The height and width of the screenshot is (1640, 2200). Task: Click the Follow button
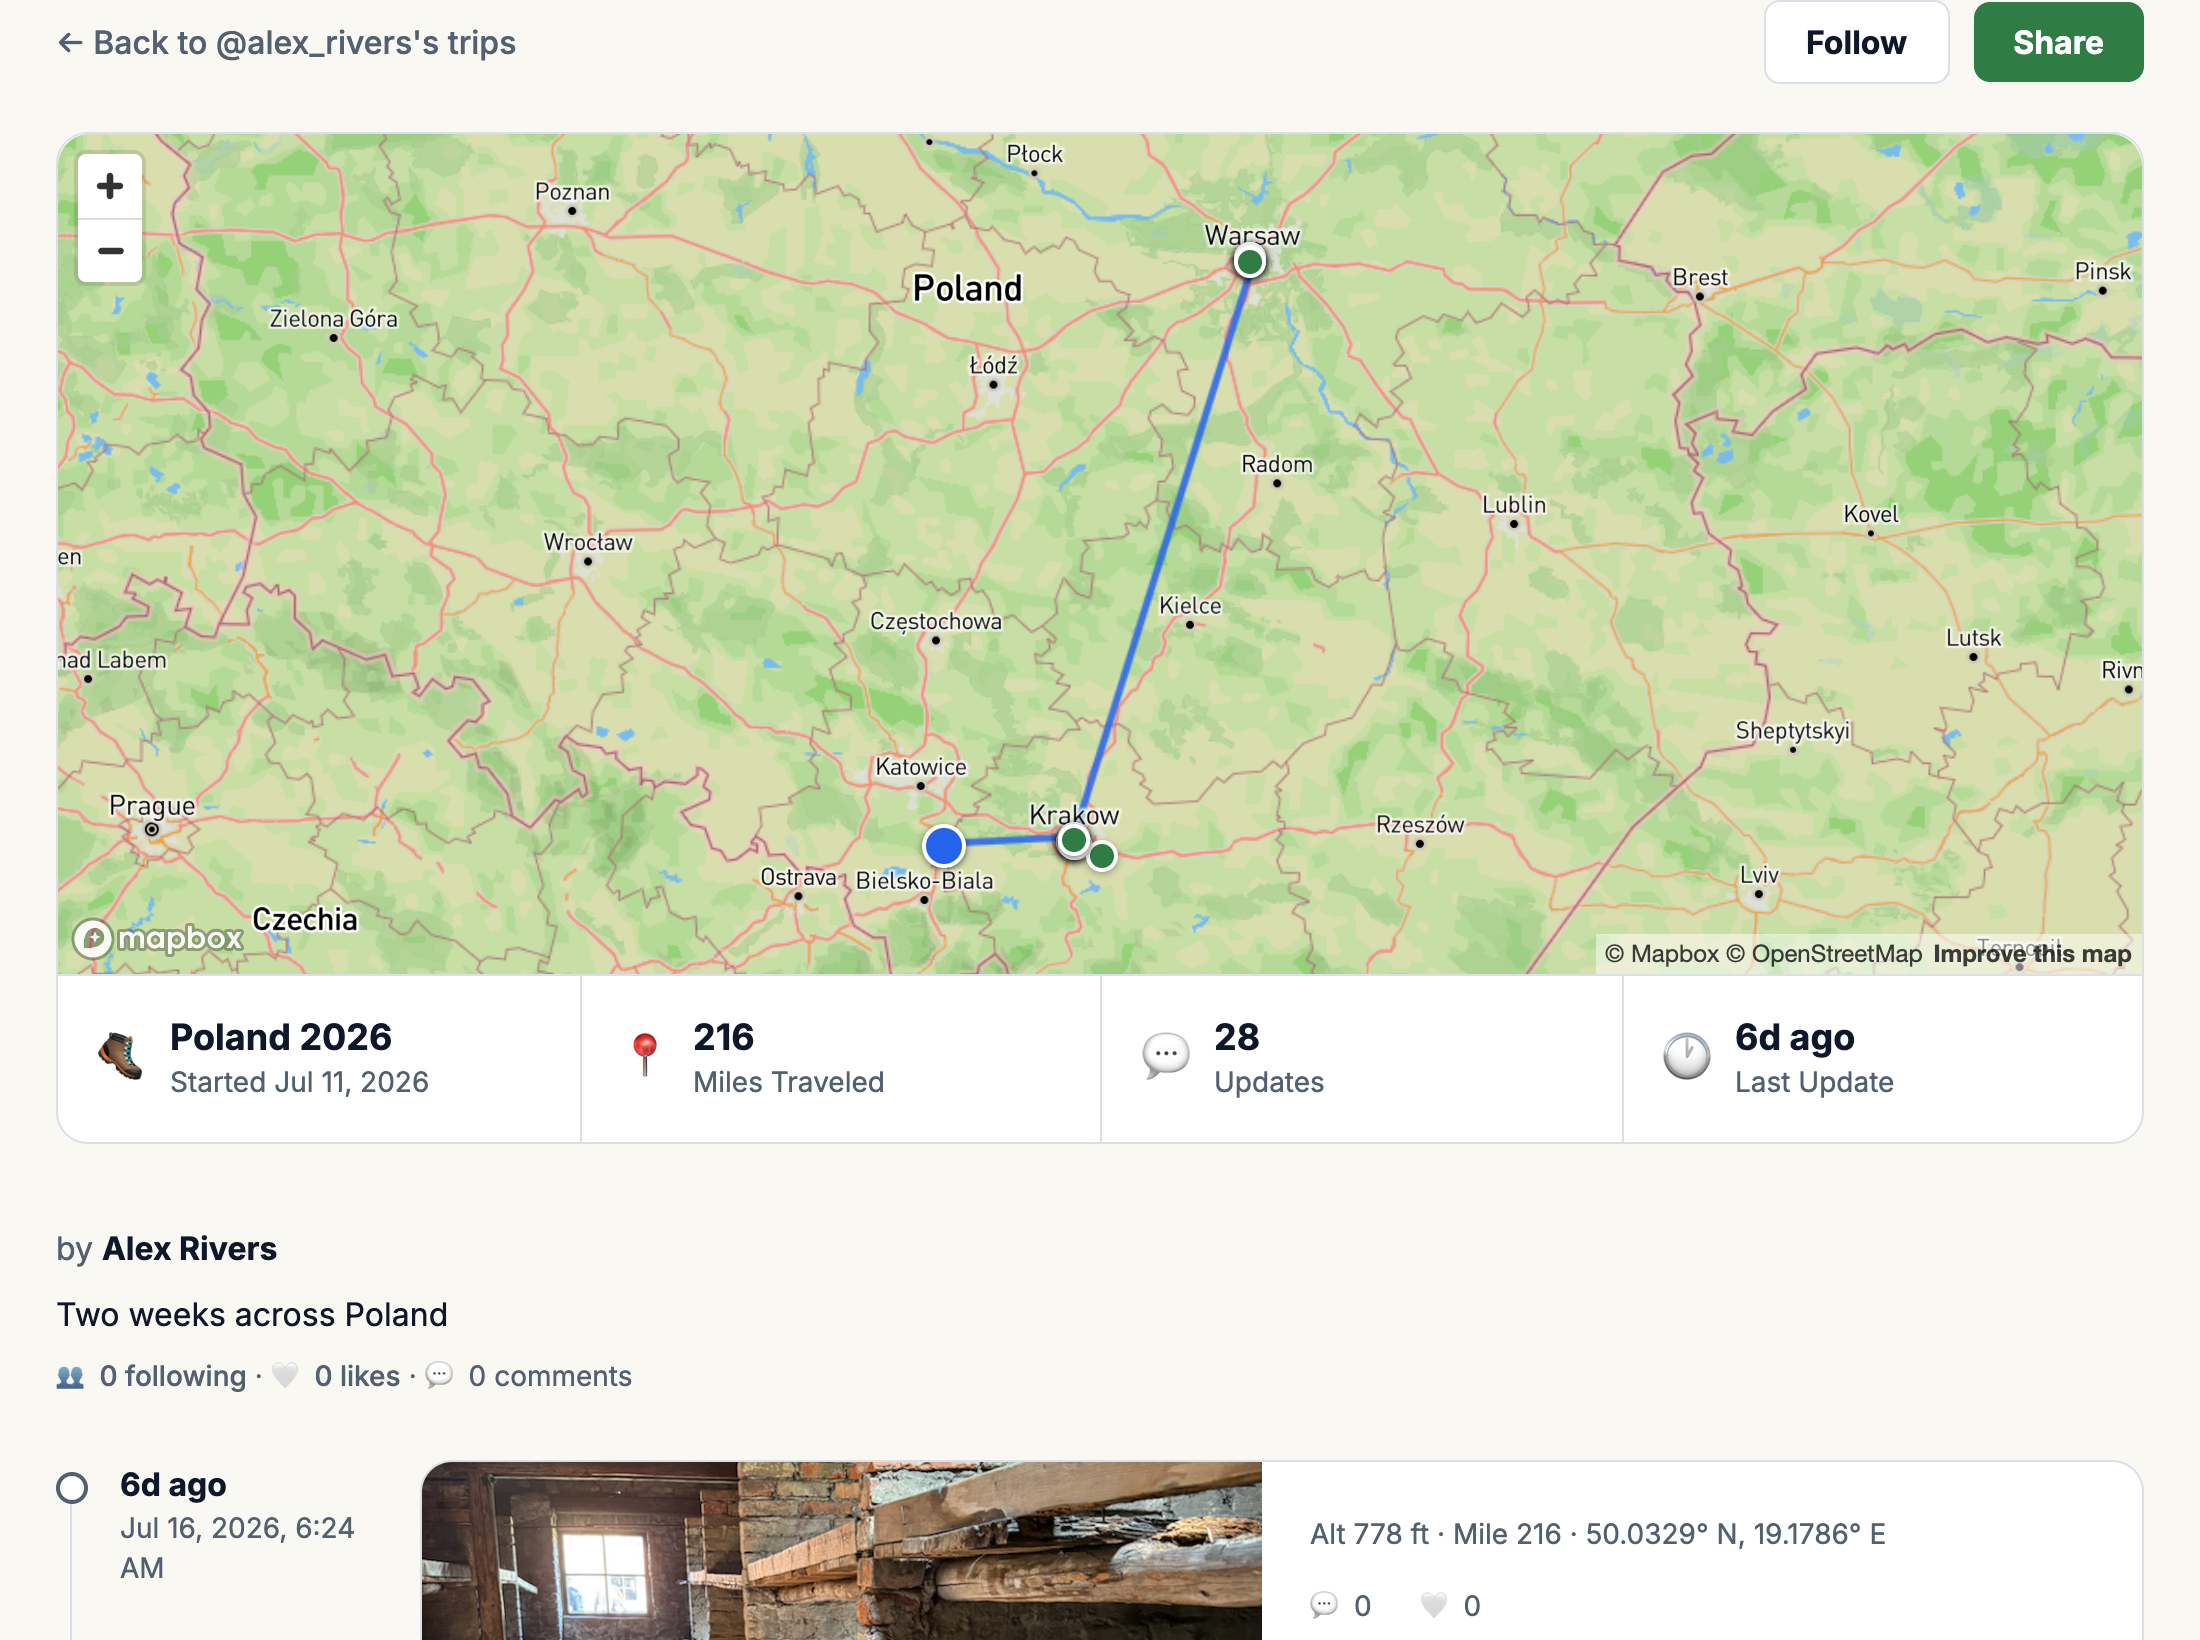pos(1856,42)
